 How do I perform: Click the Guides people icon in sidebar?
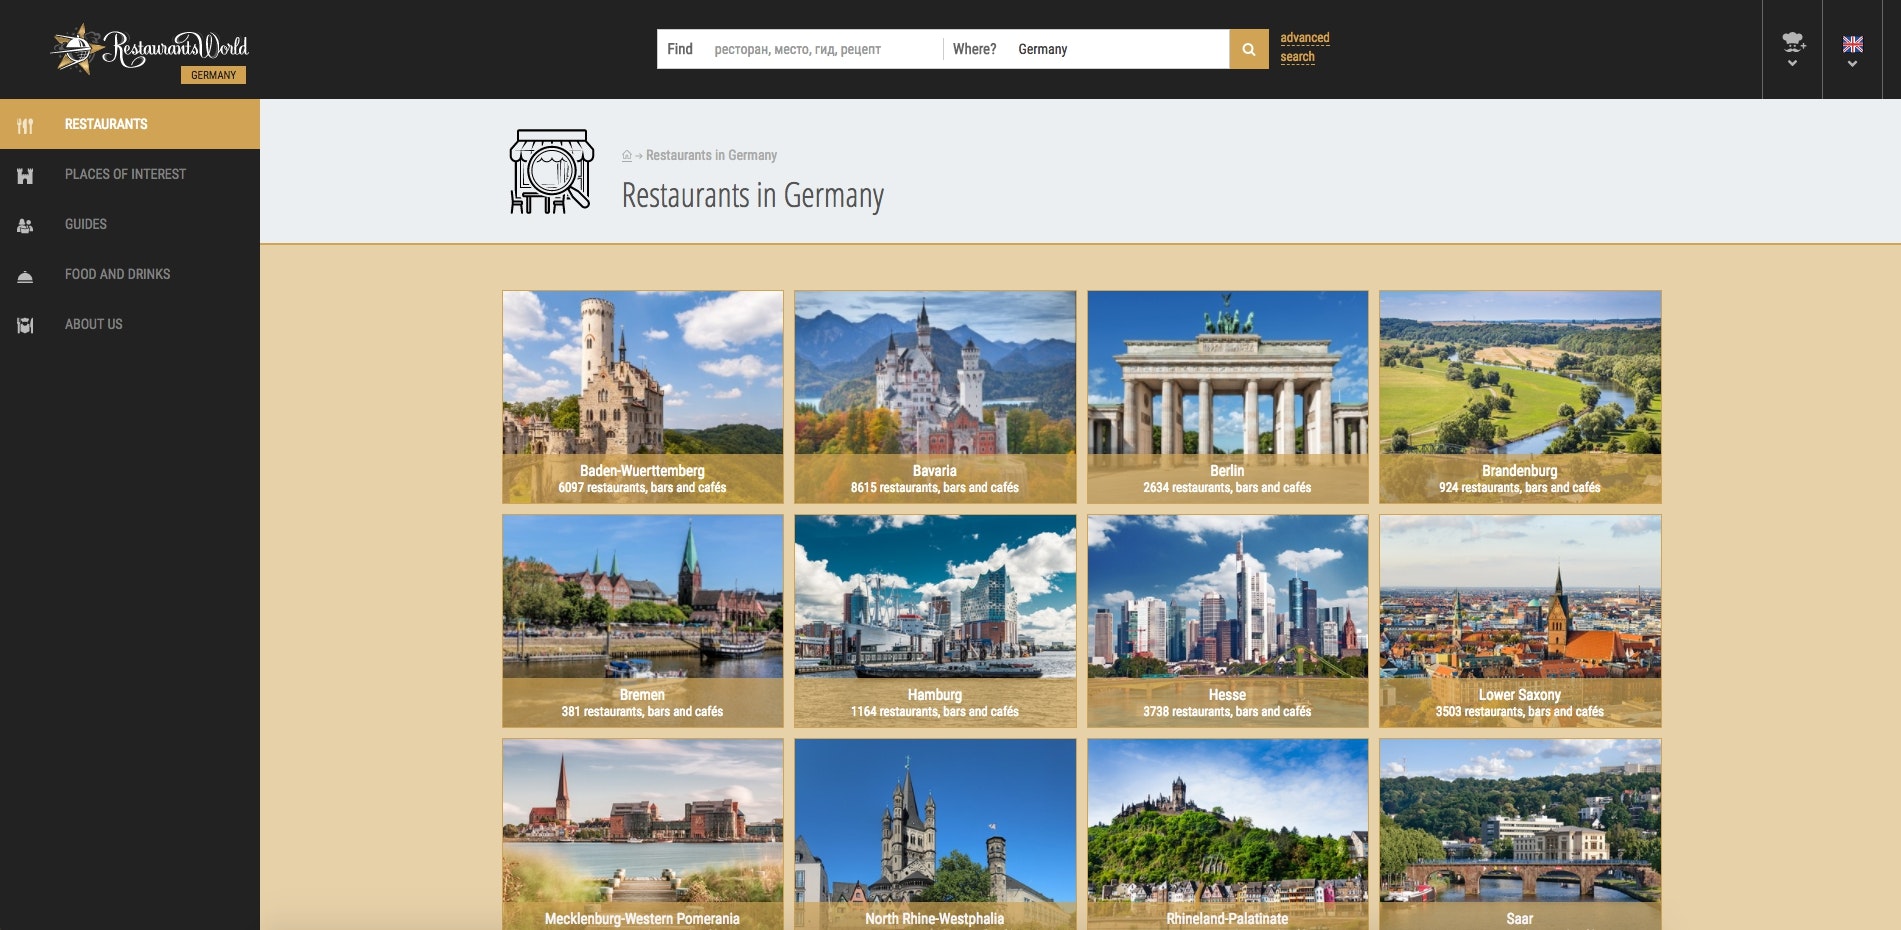(x=24, y=224)
